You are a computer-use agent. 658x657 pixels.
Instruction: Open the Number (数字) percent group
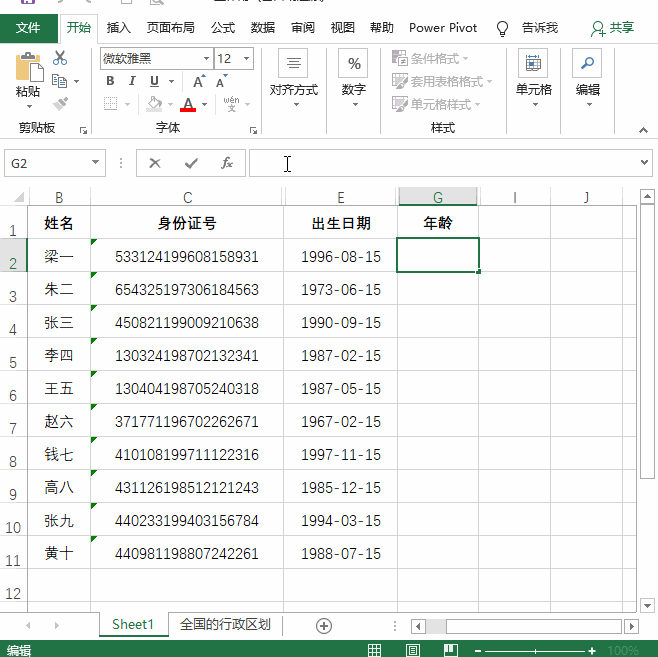point(353,78)
